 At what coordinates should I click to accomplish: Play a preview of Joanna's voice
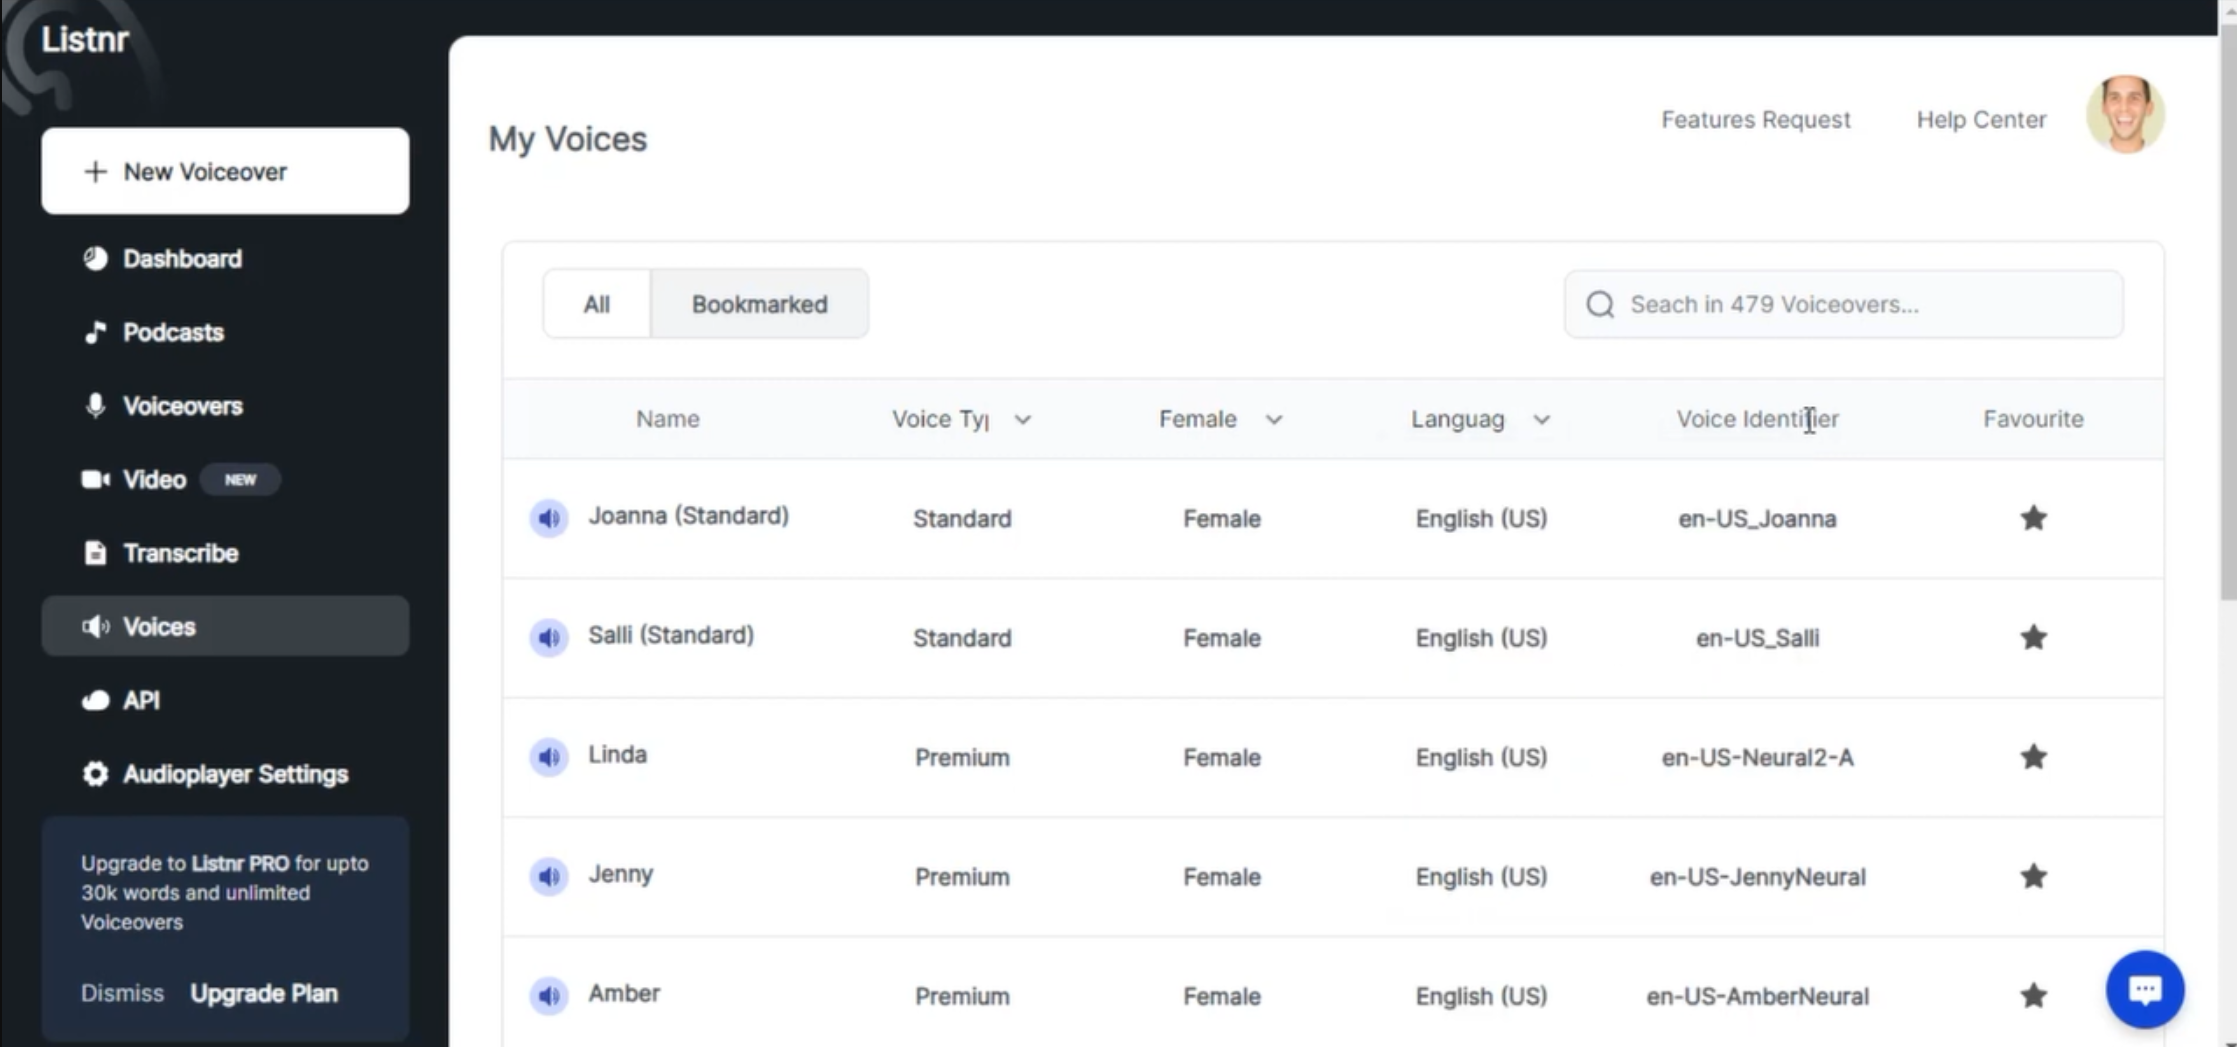pos(549,518)
